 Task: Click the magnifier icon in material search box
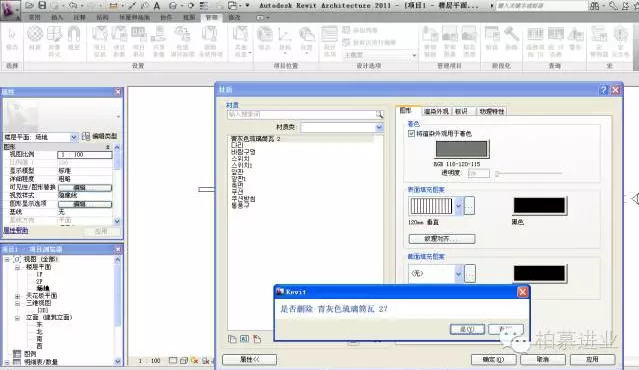click(379, 115)
